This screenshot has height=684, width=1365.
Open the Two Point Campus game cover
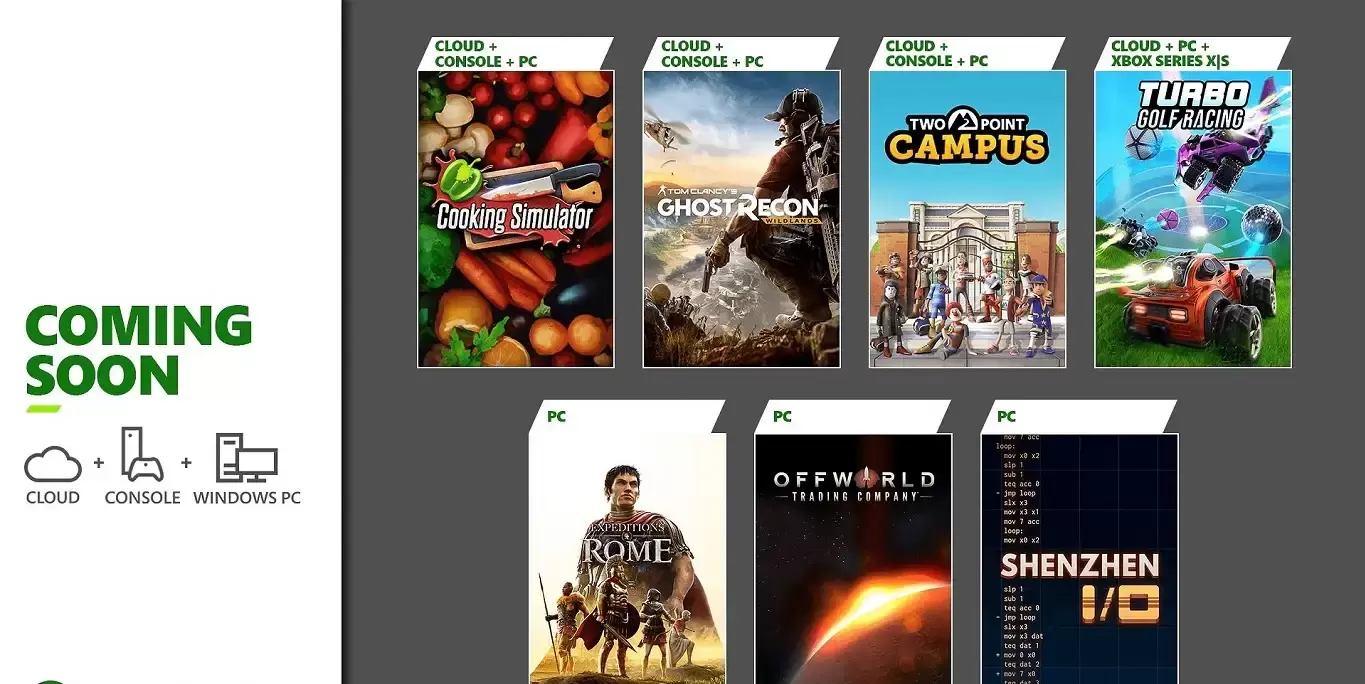click(x=967, y=219)
